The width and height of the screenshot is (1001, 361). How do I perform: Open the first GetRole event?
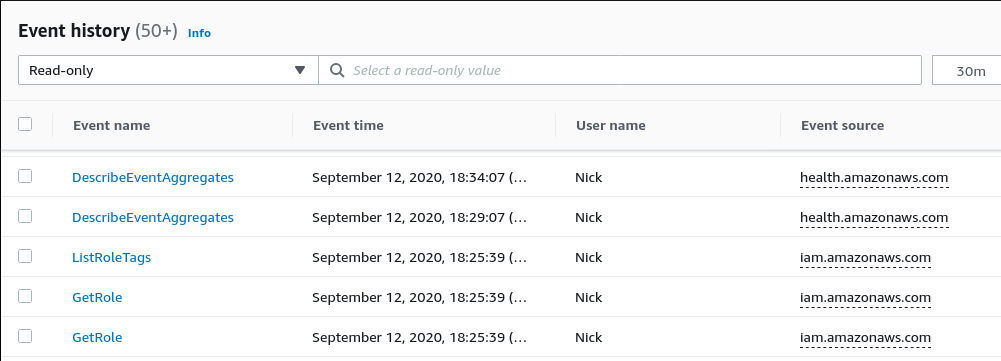(97, 298)
